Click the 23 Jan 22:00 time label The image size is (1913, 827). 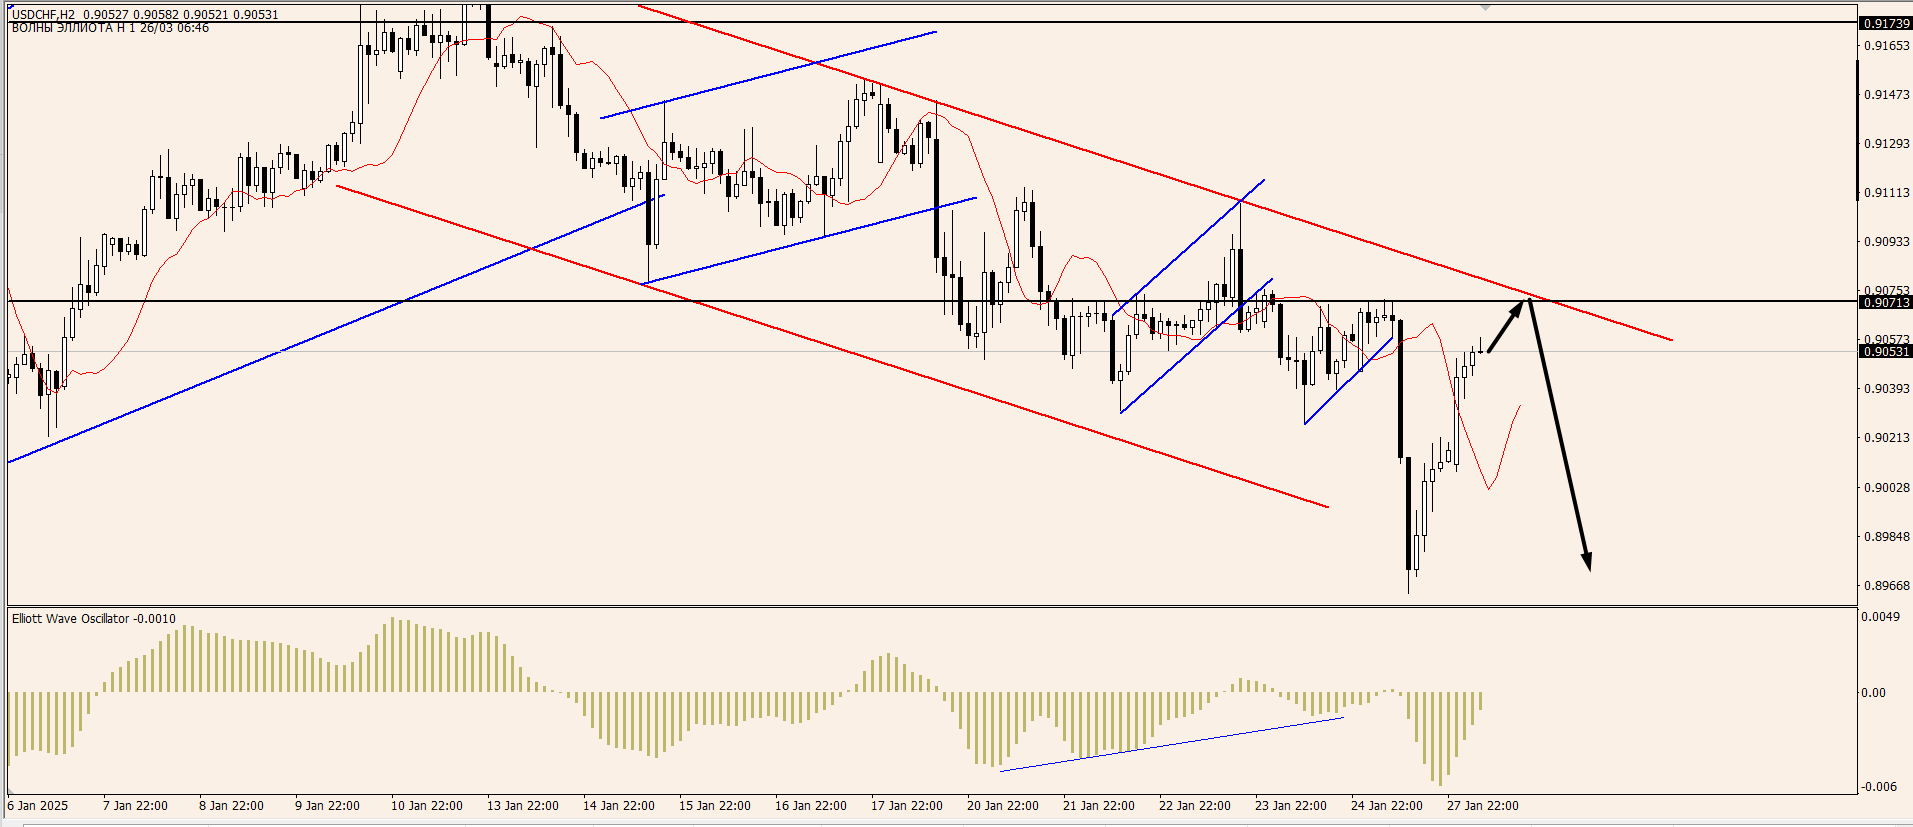1291,806
